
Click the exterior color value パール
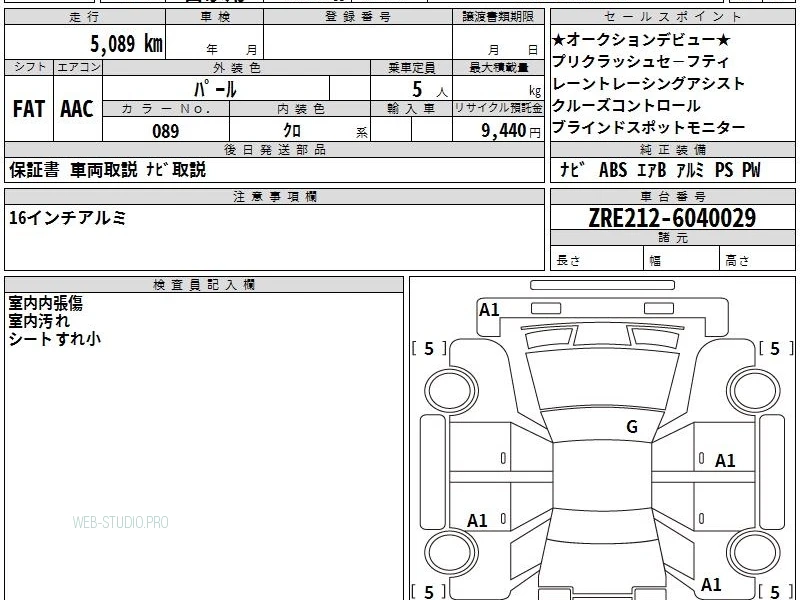[x=215, y=89]
